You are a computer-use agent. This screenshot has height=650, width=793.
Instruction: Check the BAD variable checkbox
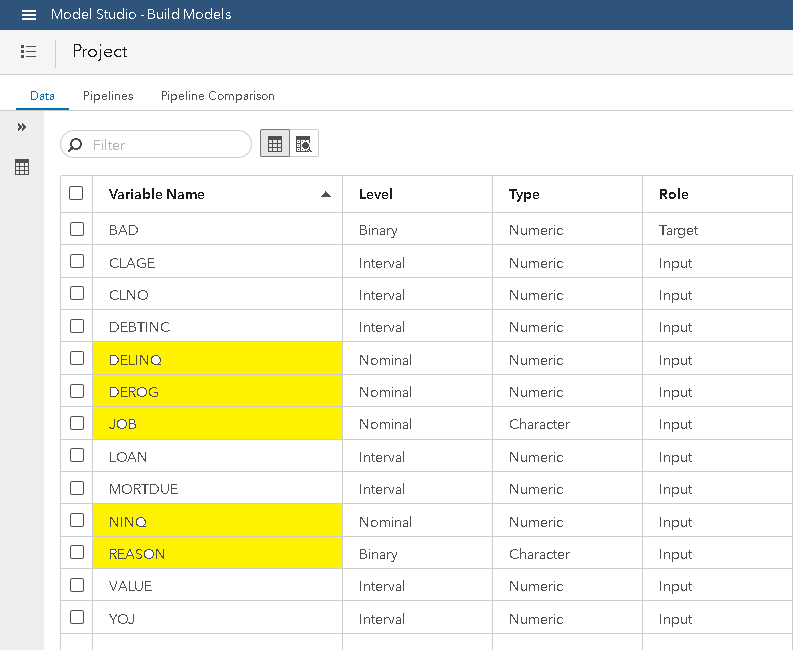coord(77,230)
